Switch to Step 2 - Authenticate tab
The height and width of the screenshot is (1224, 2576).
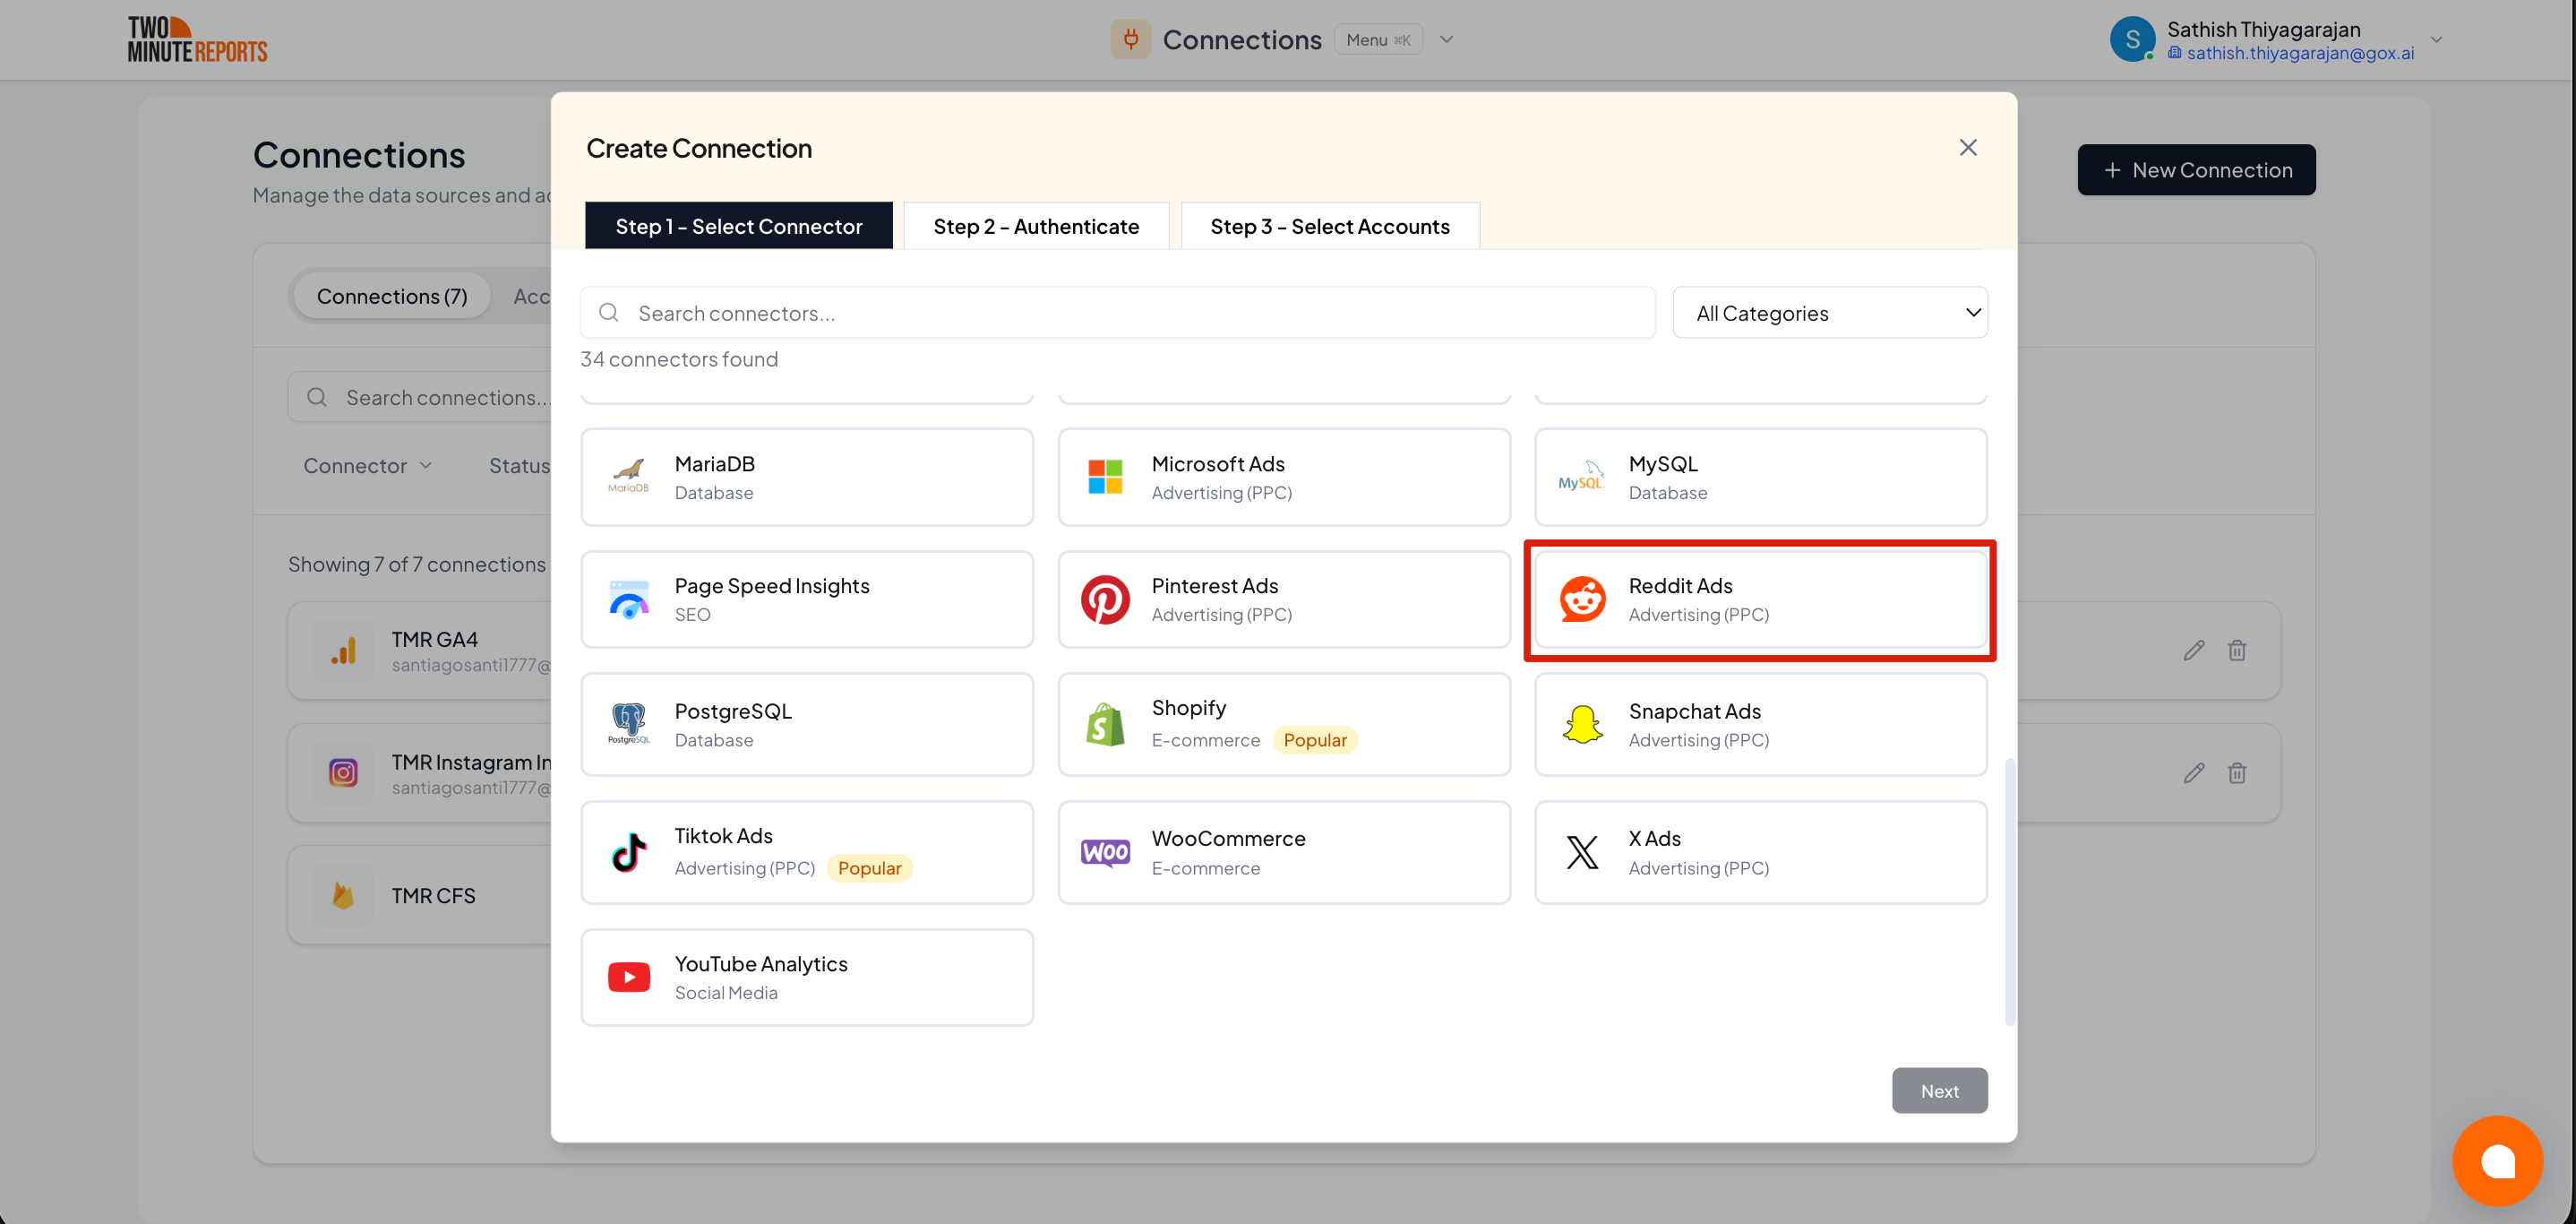1036,226
